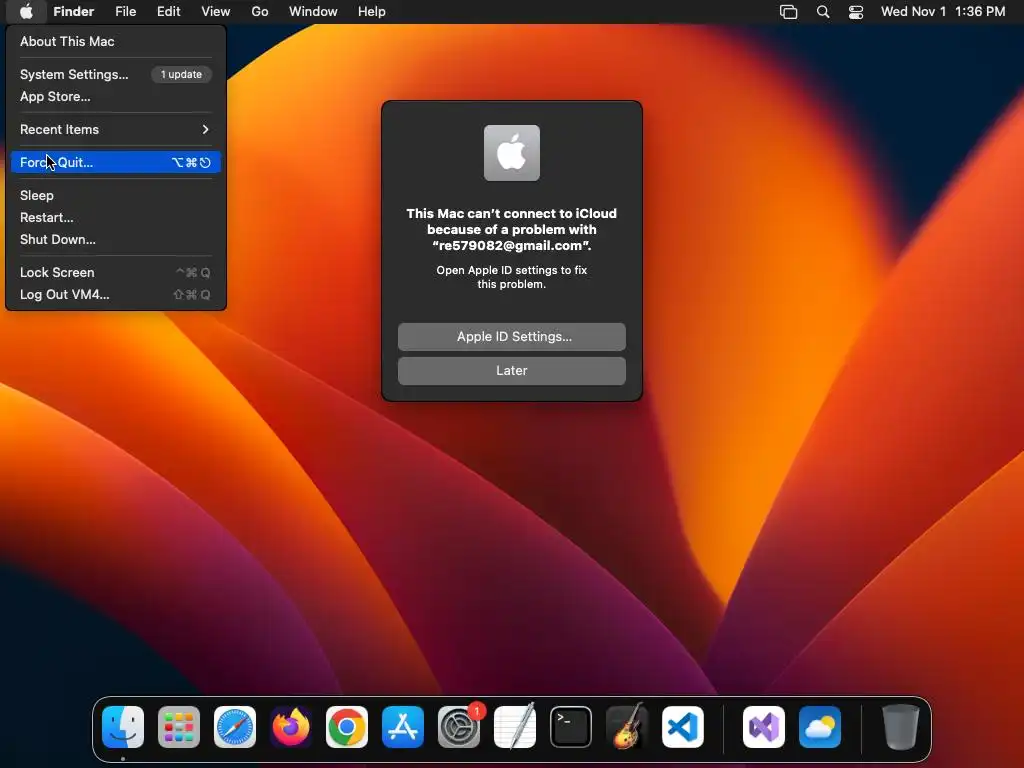
Task: Launch GarageBand guitar icon in Dock
Action: (627, 727)
